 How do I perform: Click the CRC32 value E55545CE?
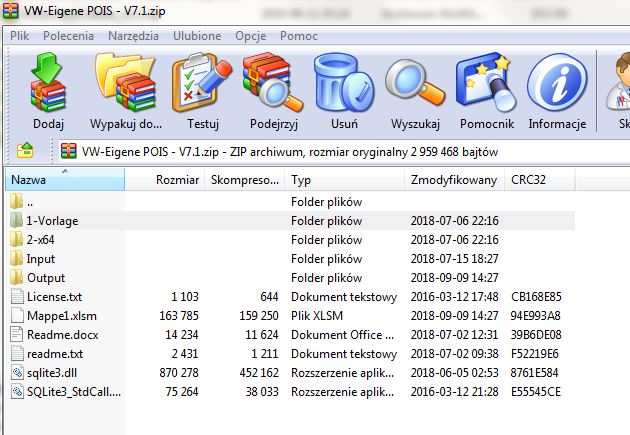[x=536, y=392]
